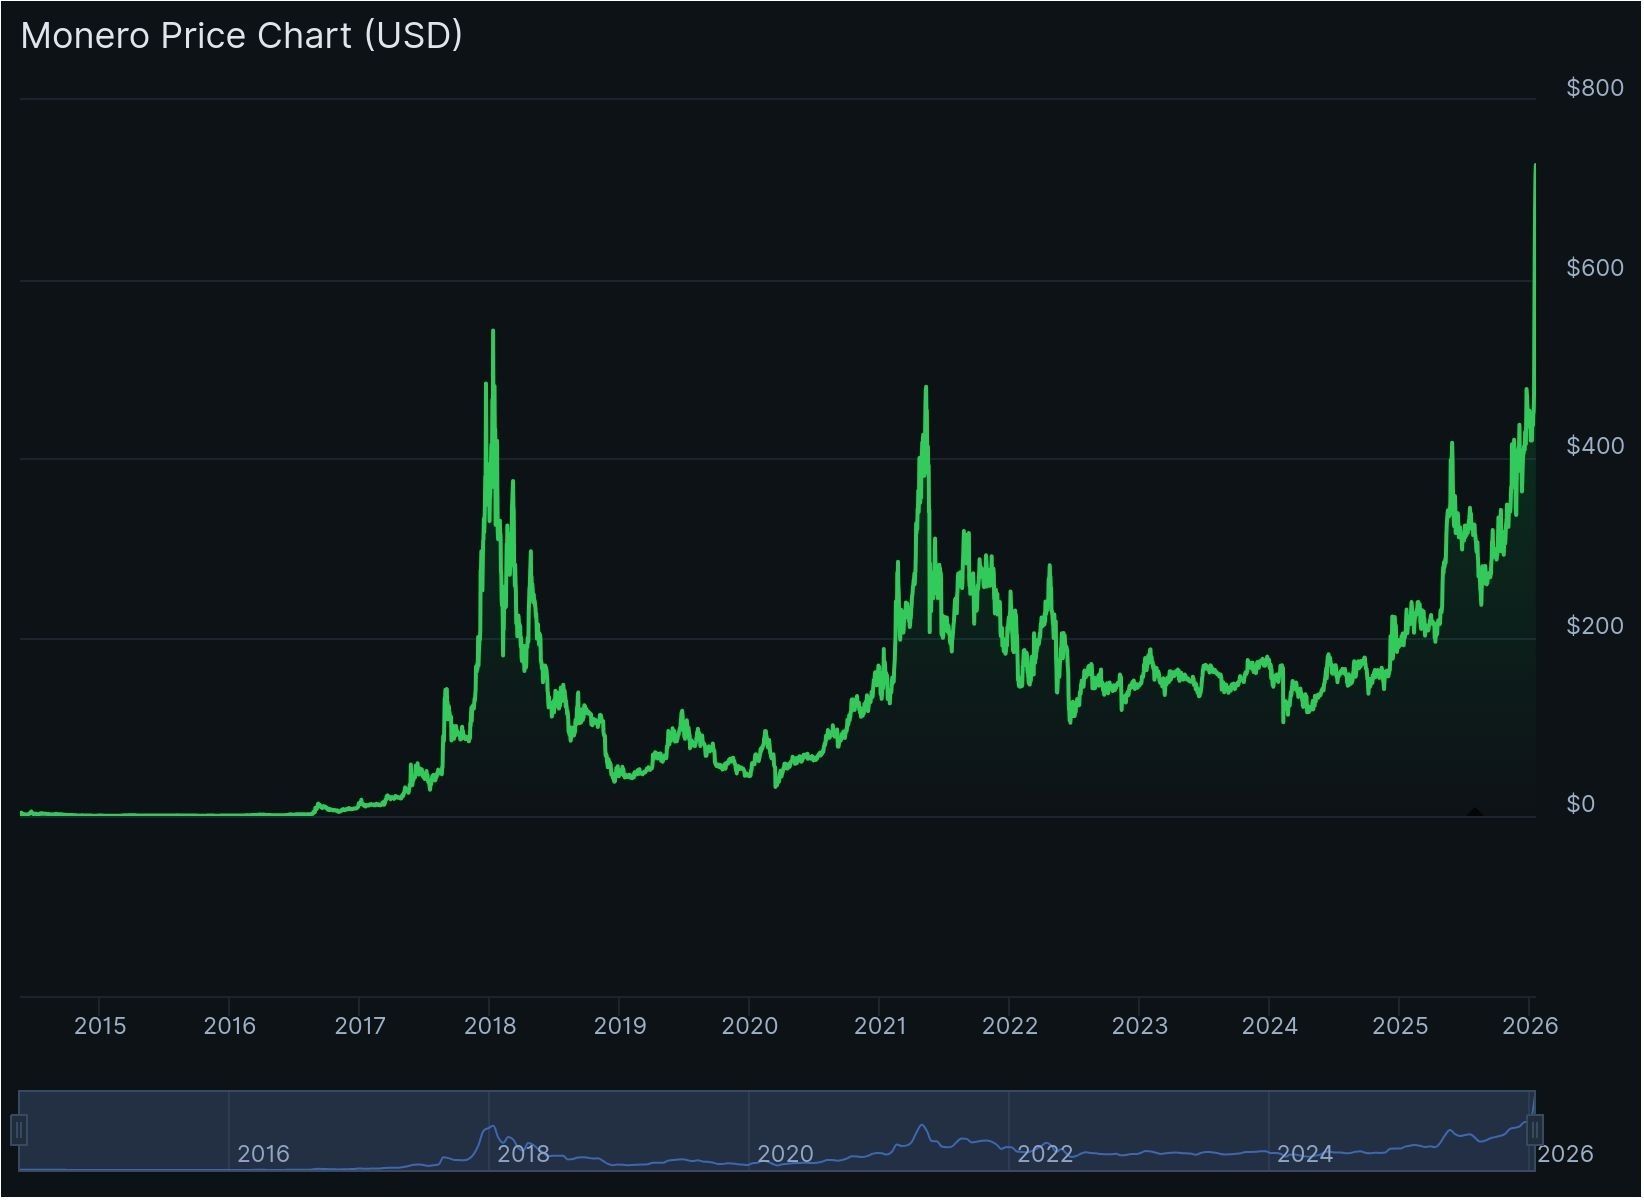Screen dimensions: 1644x1200
Task: Select the 2020 label inside the range navigator
Action: click(x=785, y=1155)
